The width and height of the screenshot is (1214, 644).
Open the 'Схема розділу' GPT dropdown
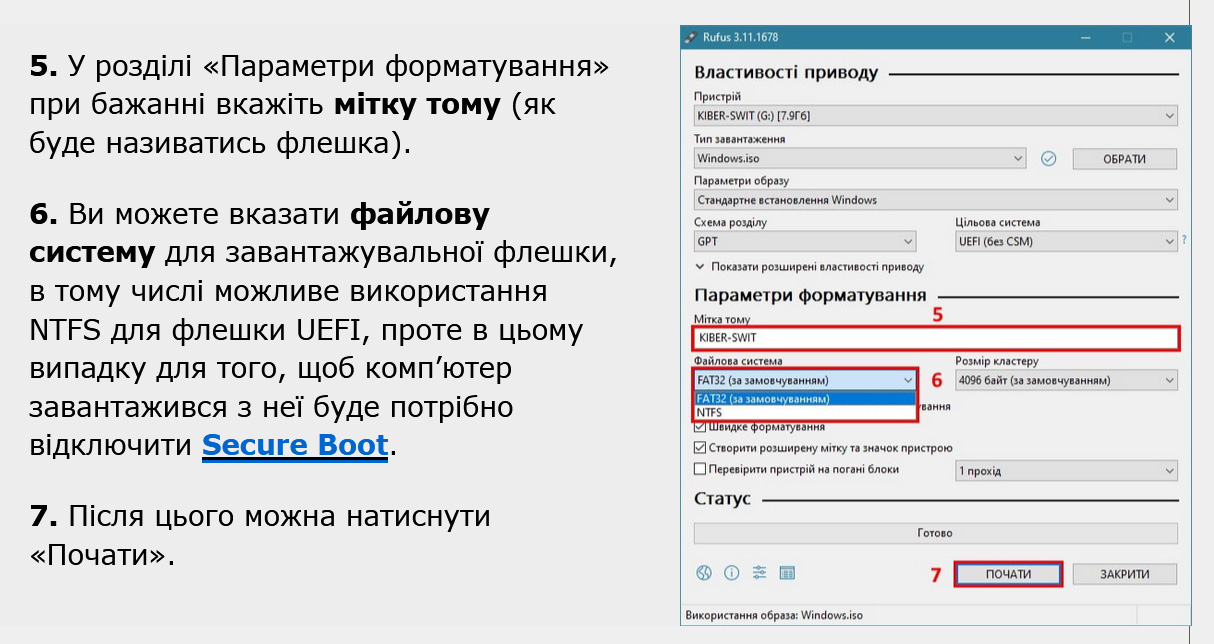point(804,241)
